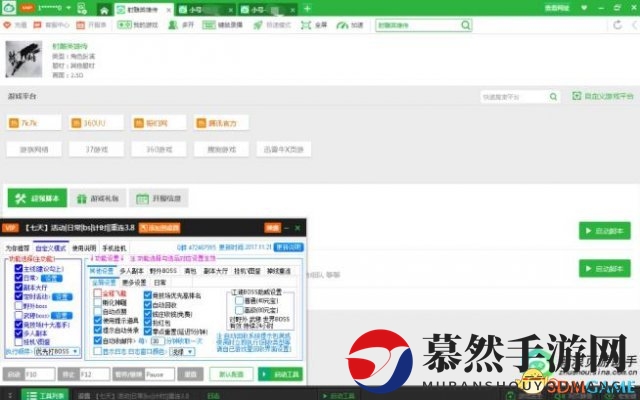Select the 背包 settings tab
The width and height of the screenshot is (640, 400).
(190, 271)
